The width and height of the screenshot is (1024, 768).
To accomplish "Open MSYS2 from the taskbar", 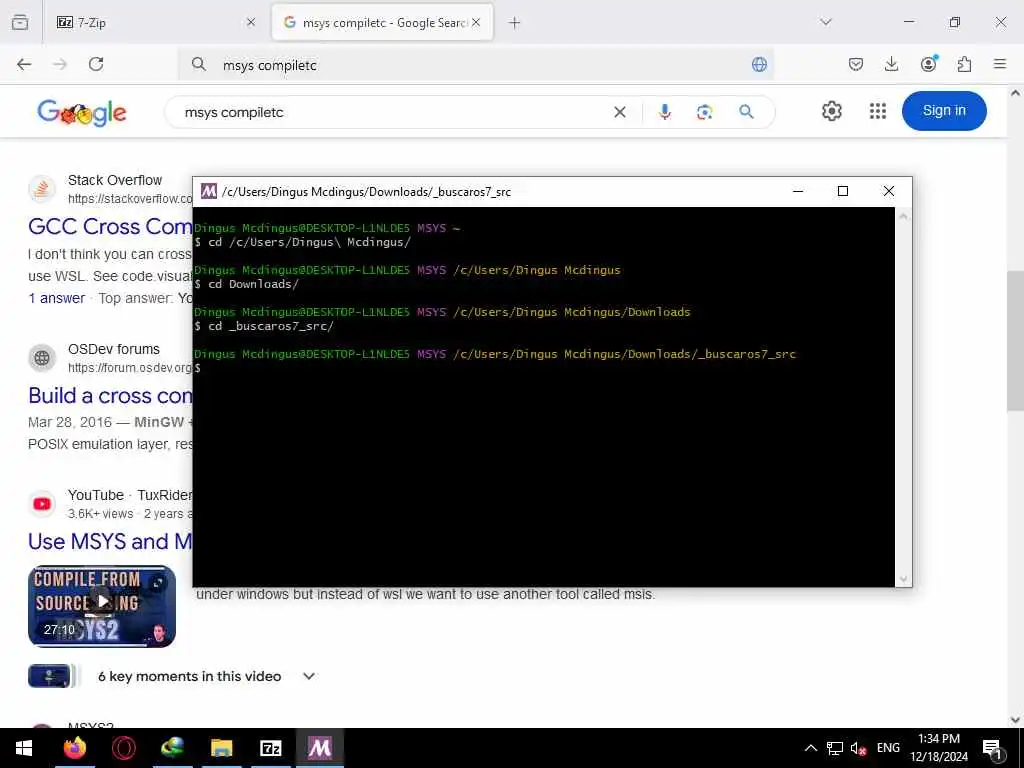I will coord(319,748).
